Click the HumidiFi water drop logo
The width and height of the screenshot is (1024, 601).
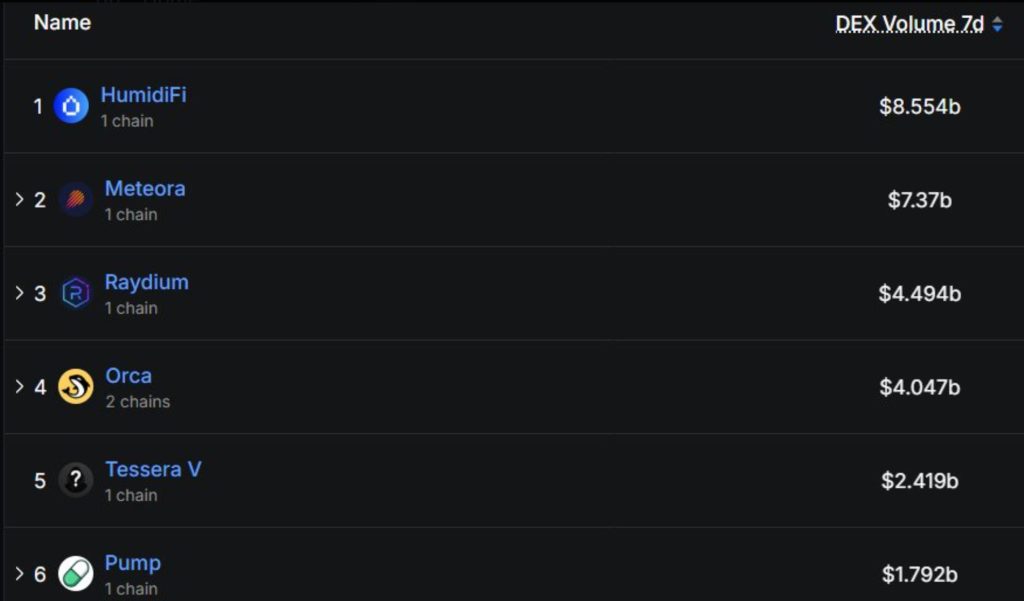coord(71,105)
